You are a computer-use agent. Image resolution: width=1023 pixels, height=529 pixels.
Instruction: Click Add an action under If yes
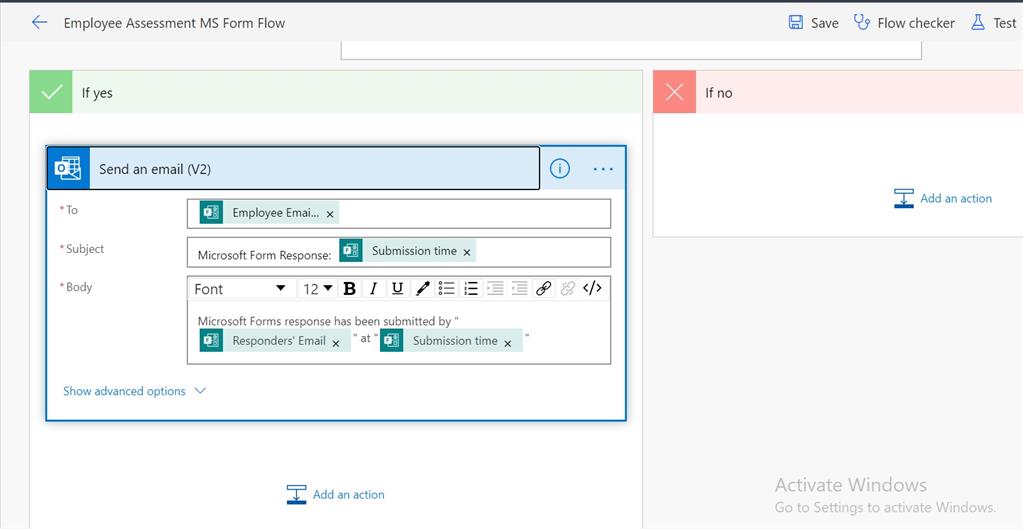[x=336, y=494]
